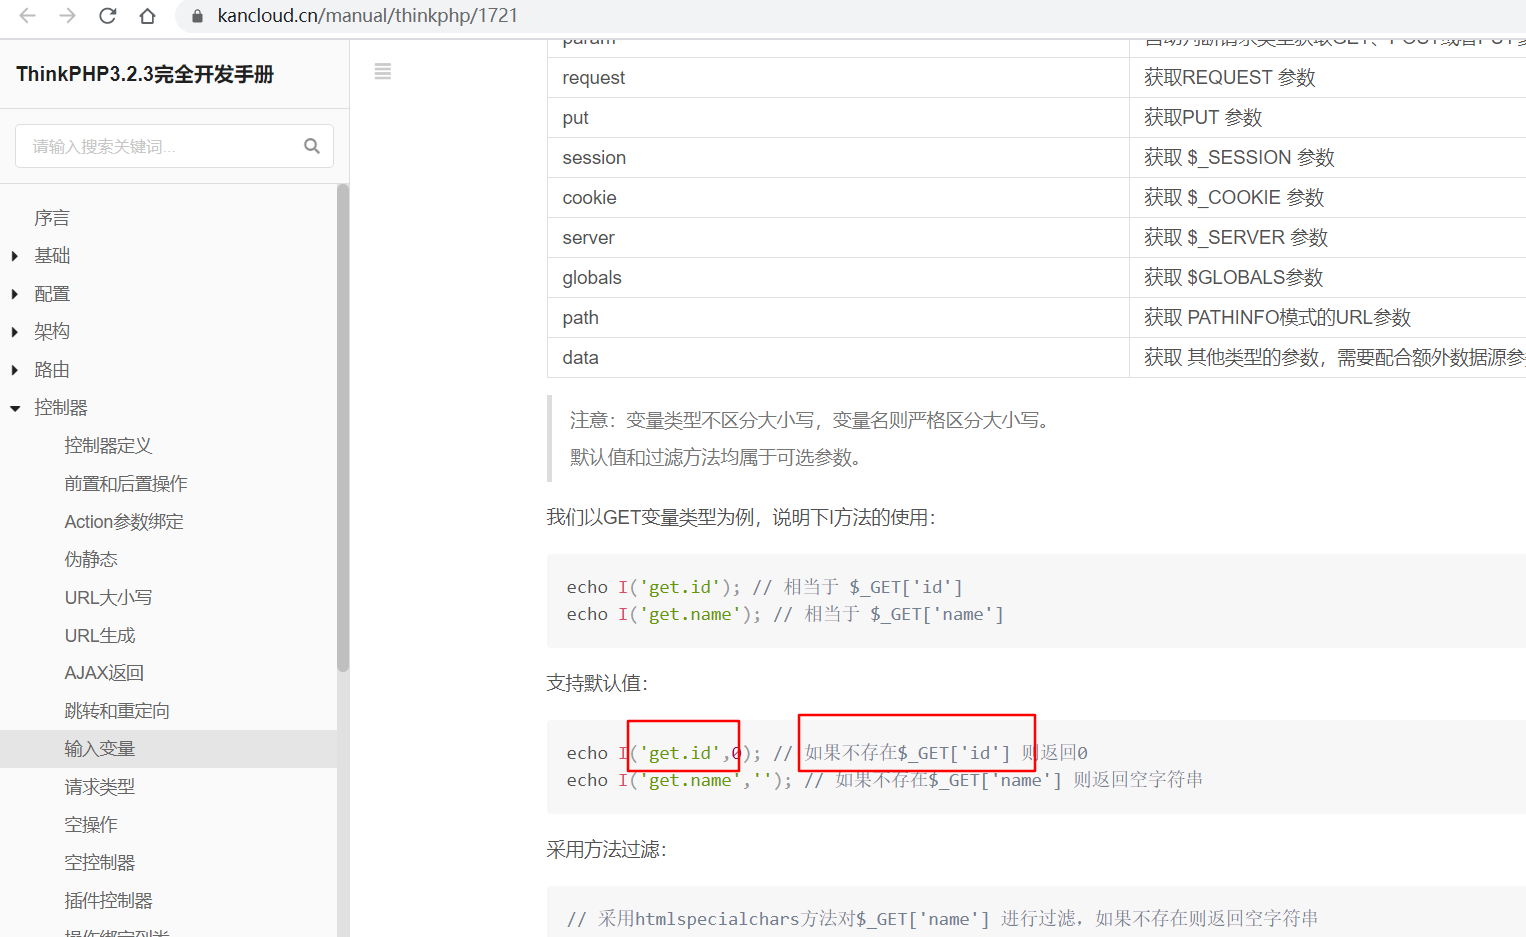Click the globals table cell
This screenshot has height=937, width=1526.
838,278
